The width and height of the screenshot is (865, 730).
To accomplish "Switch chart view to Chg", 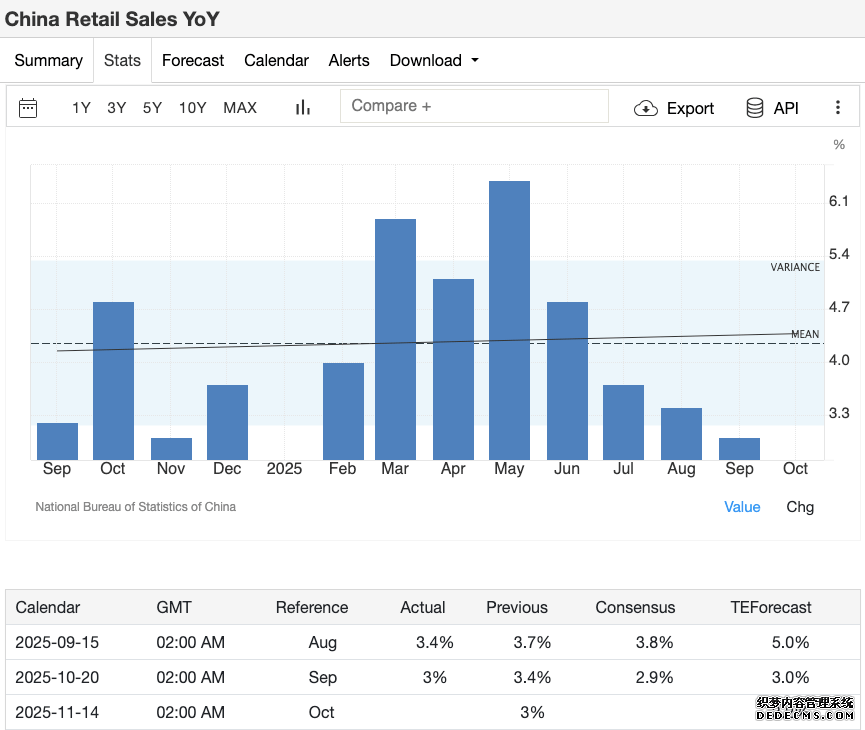I will point(800,507).
